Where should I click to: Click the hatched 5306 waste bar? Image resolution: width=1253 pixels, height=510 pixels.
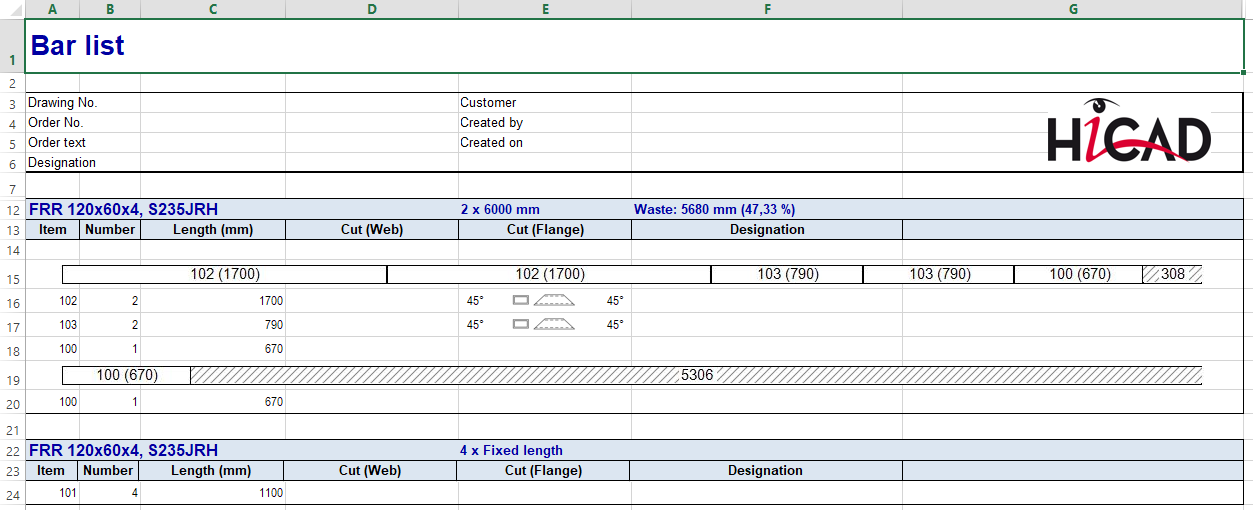696,375
